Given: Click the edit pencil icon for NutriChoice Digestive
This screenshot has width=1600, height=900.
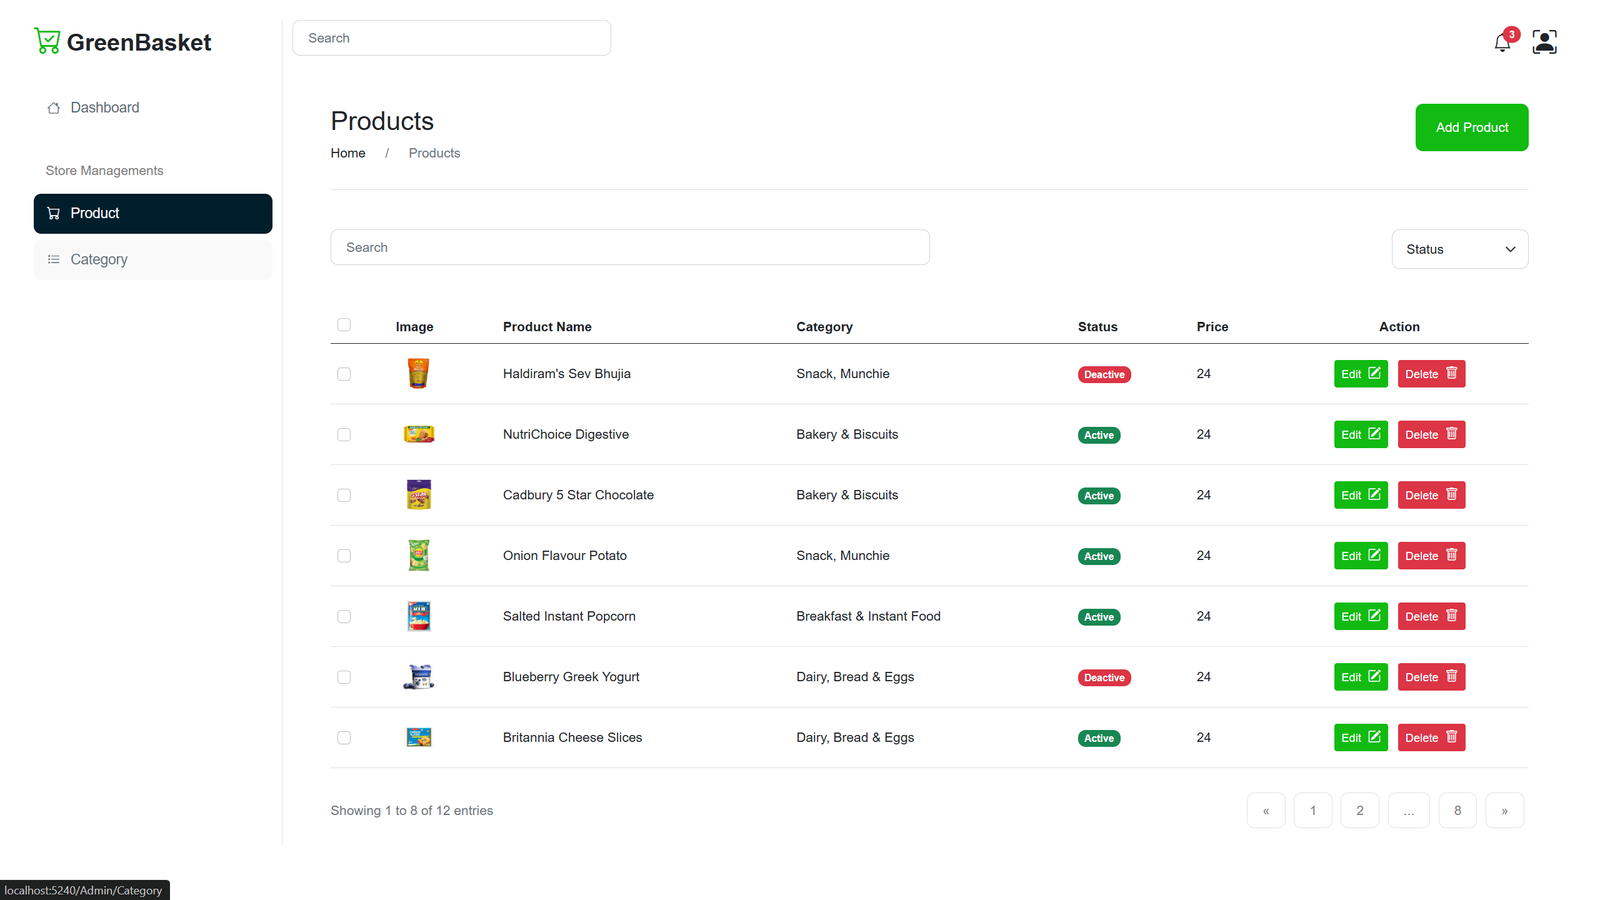Looking at the screenshot, I should click(1374, 434).
